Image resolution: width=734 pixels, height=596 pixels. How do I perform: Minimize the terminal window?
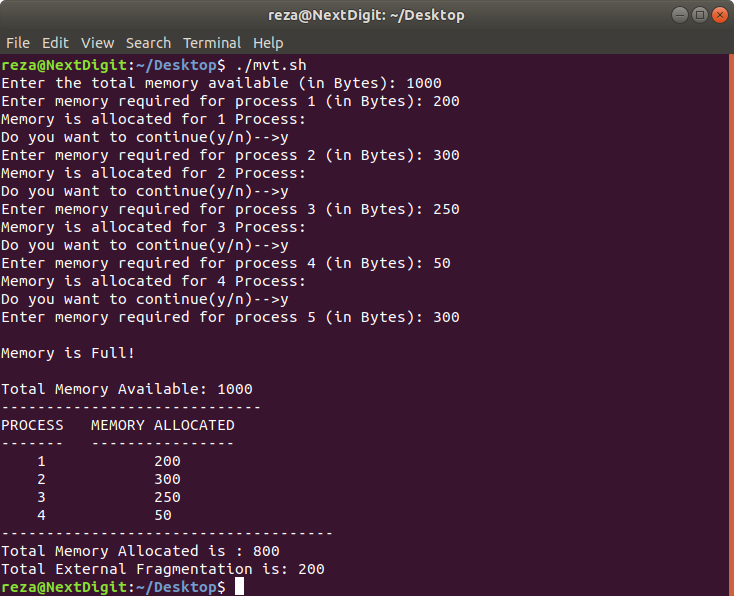coord(680,15)
